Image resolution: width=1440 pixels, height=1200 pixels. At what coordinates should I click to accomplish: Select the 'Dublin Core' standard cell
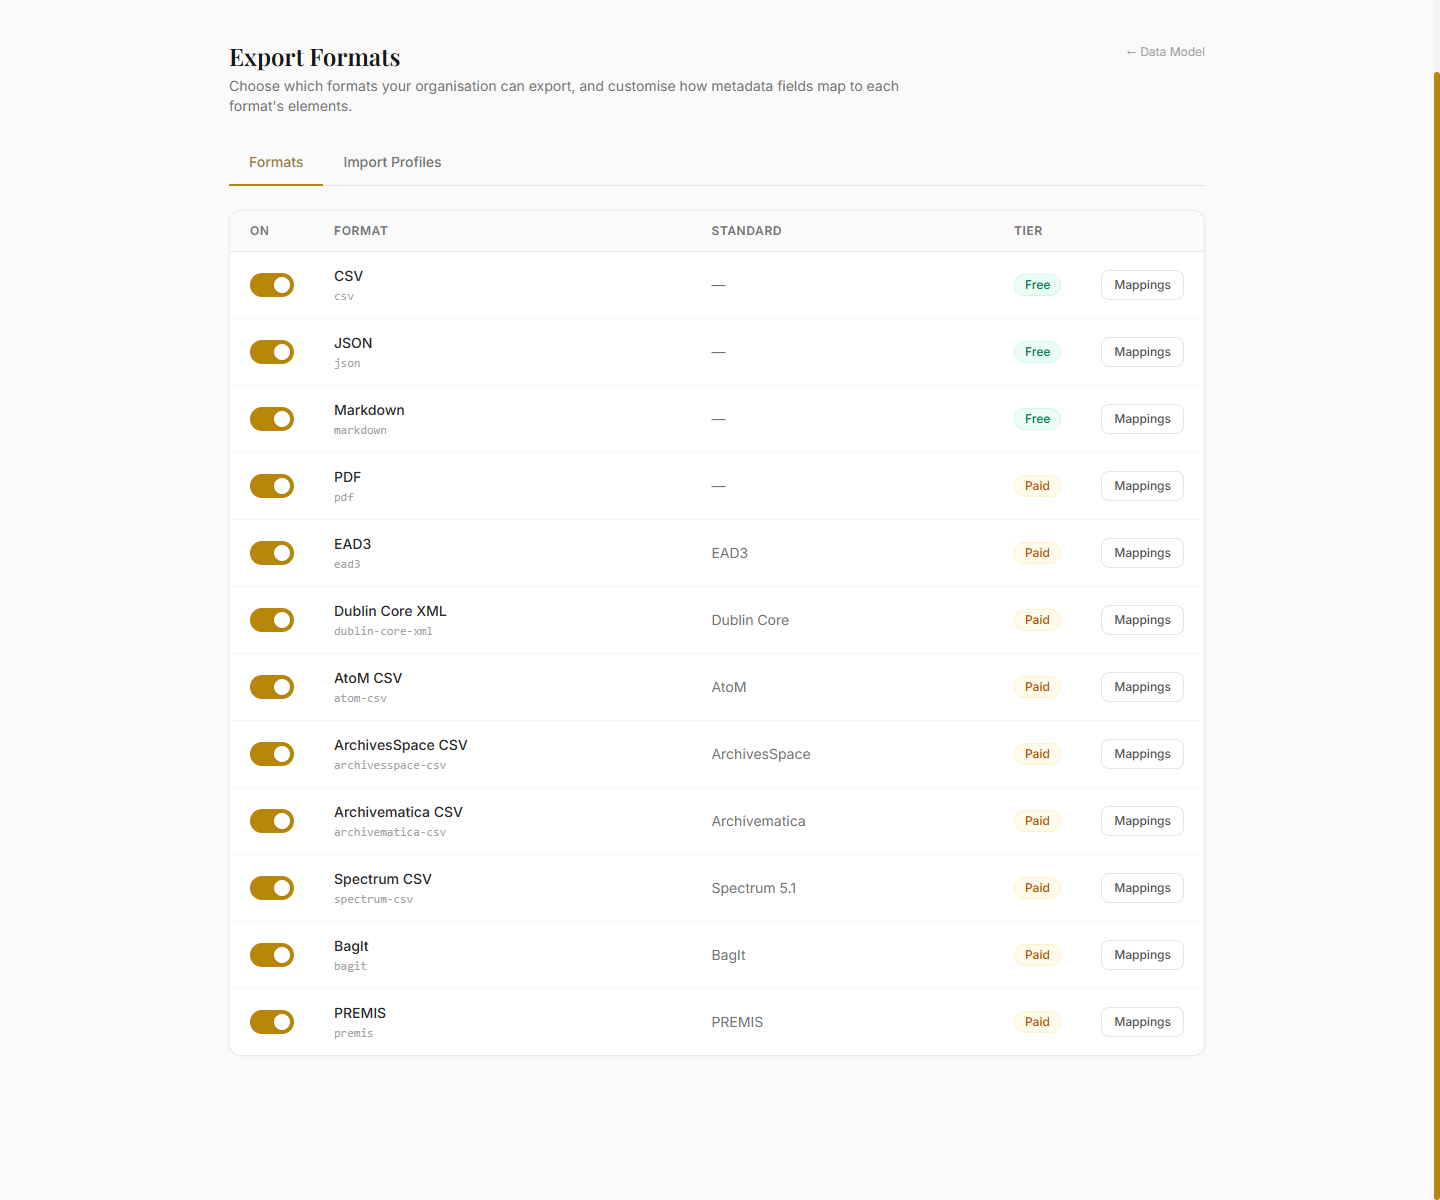(750, 620)
